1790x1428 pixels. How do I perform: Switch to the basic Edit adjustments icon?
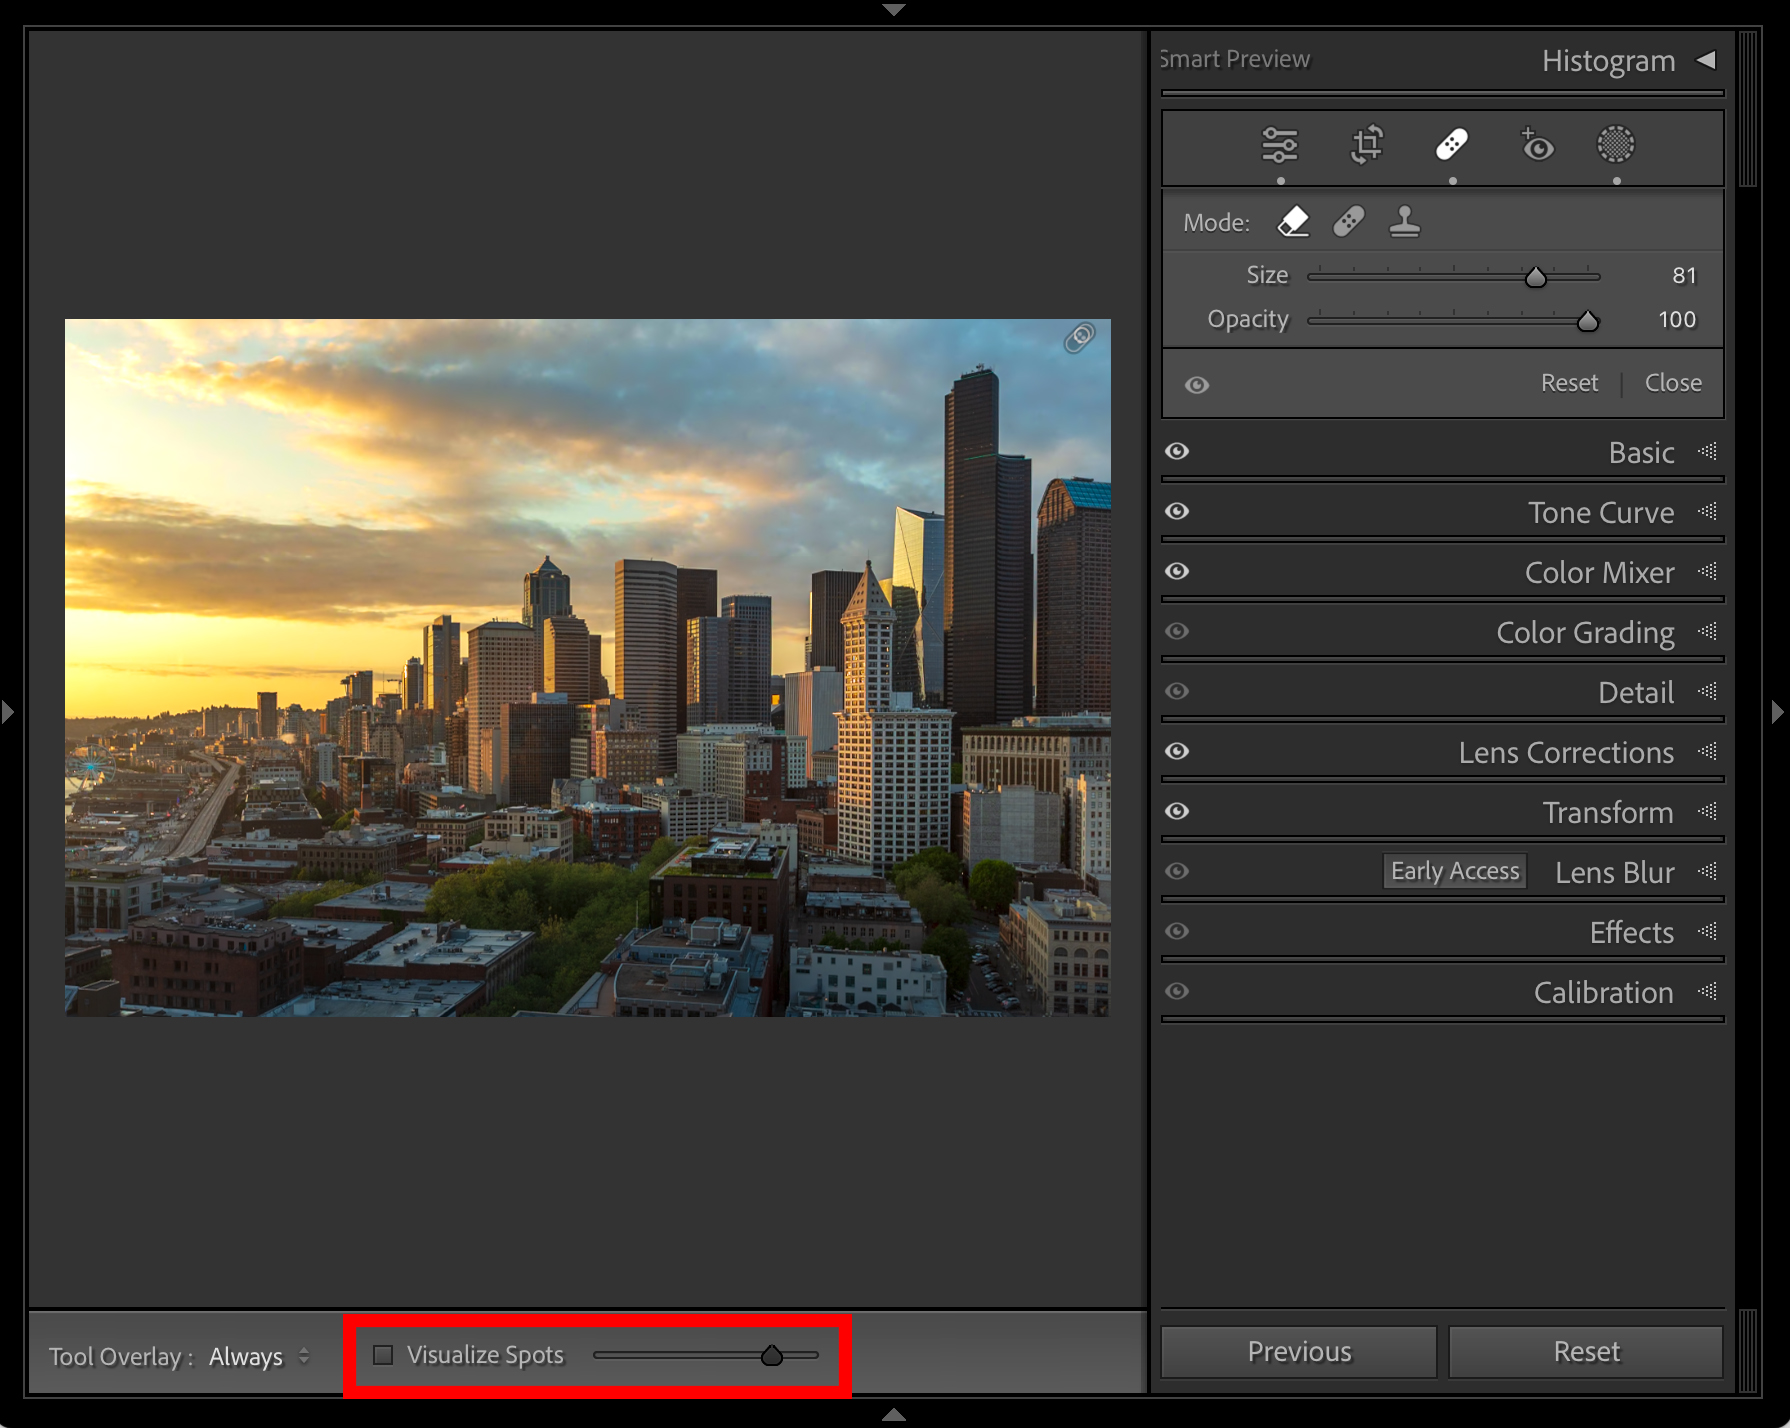[x=1281, y=146]
